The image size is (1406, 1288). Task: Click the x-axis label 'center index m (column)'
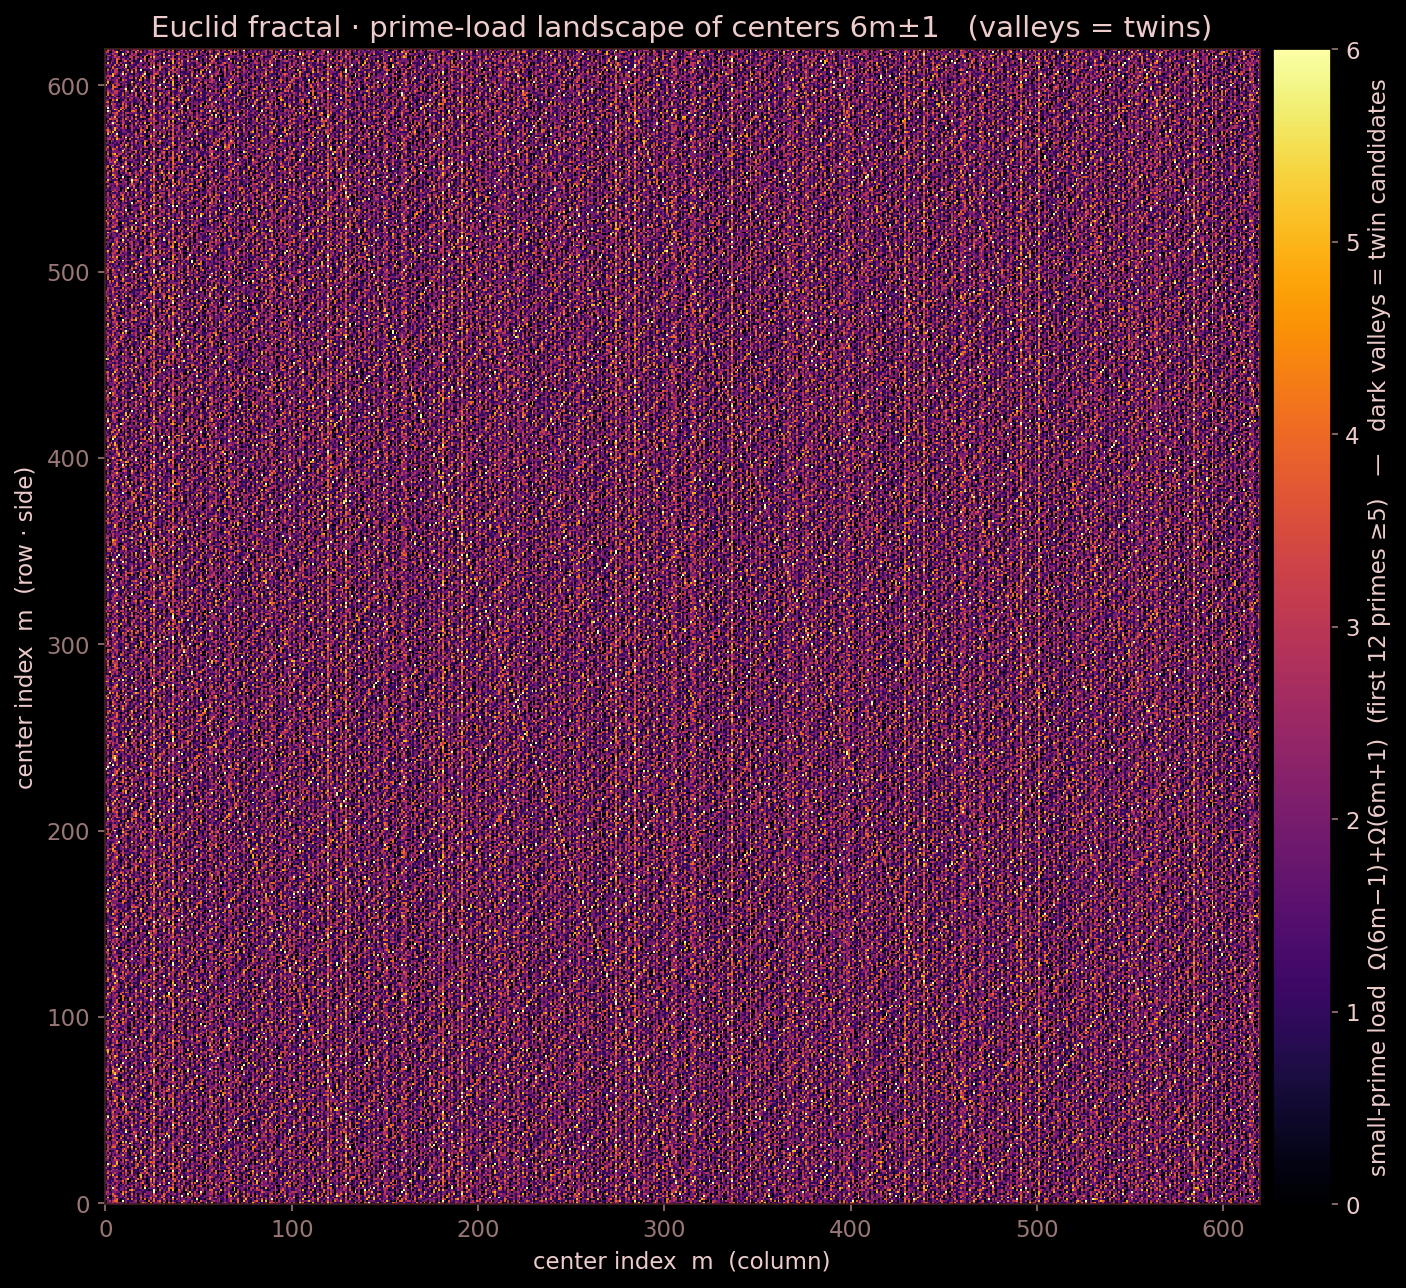point(681,1261)
